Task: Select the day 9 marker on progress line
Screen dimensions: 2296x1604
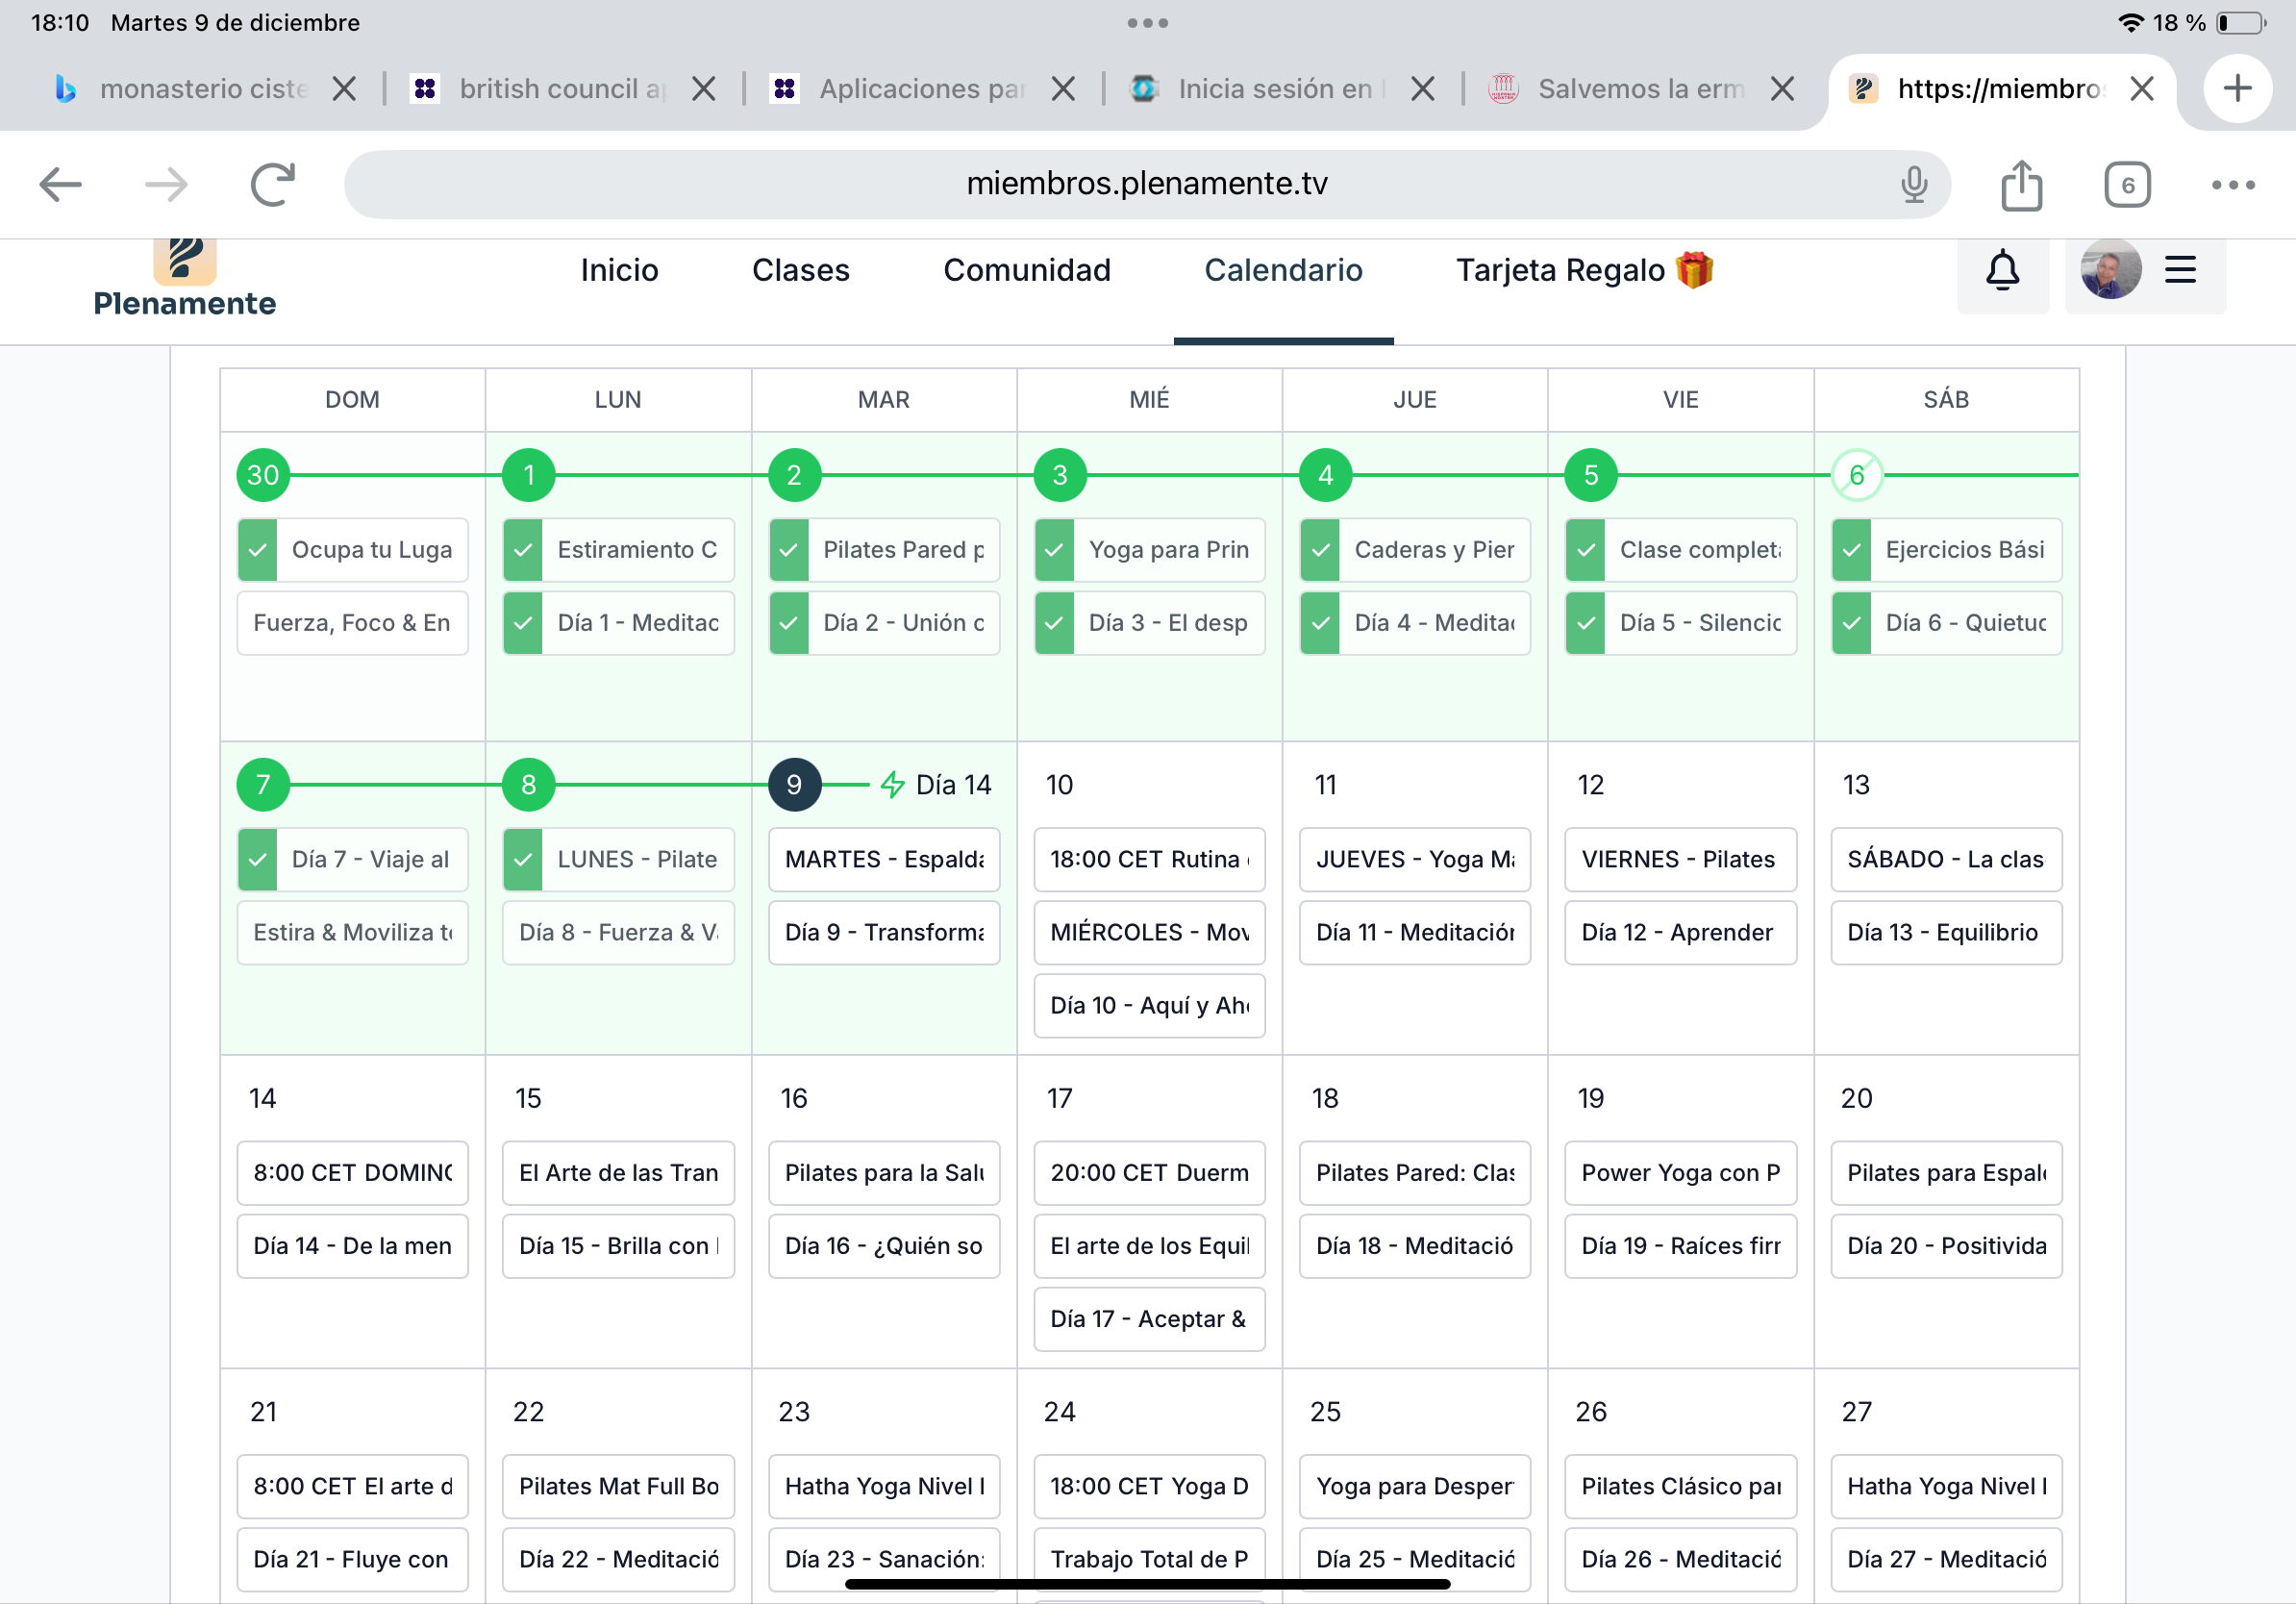Action: (794, 785)
